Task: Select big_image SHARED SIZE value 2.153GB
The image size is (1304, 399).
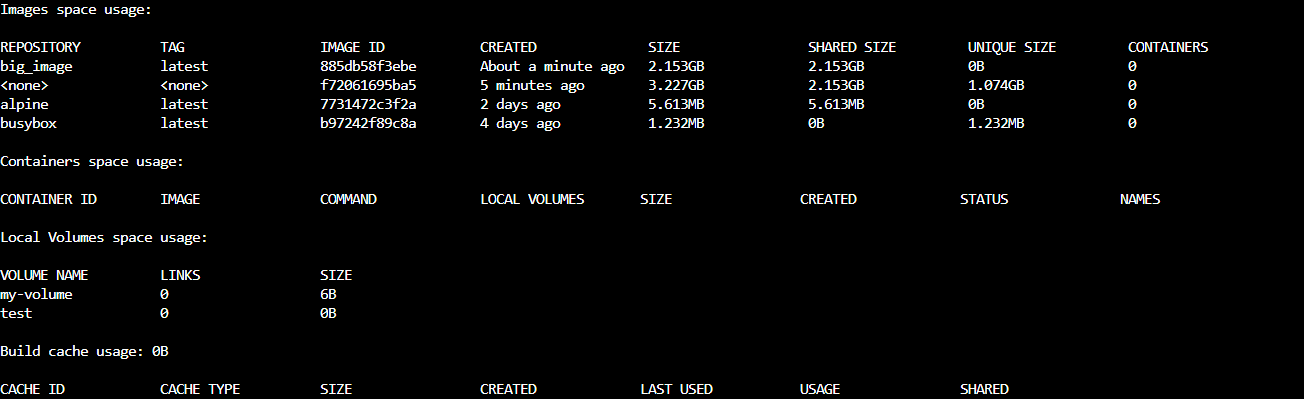Action: coord(836,66)
